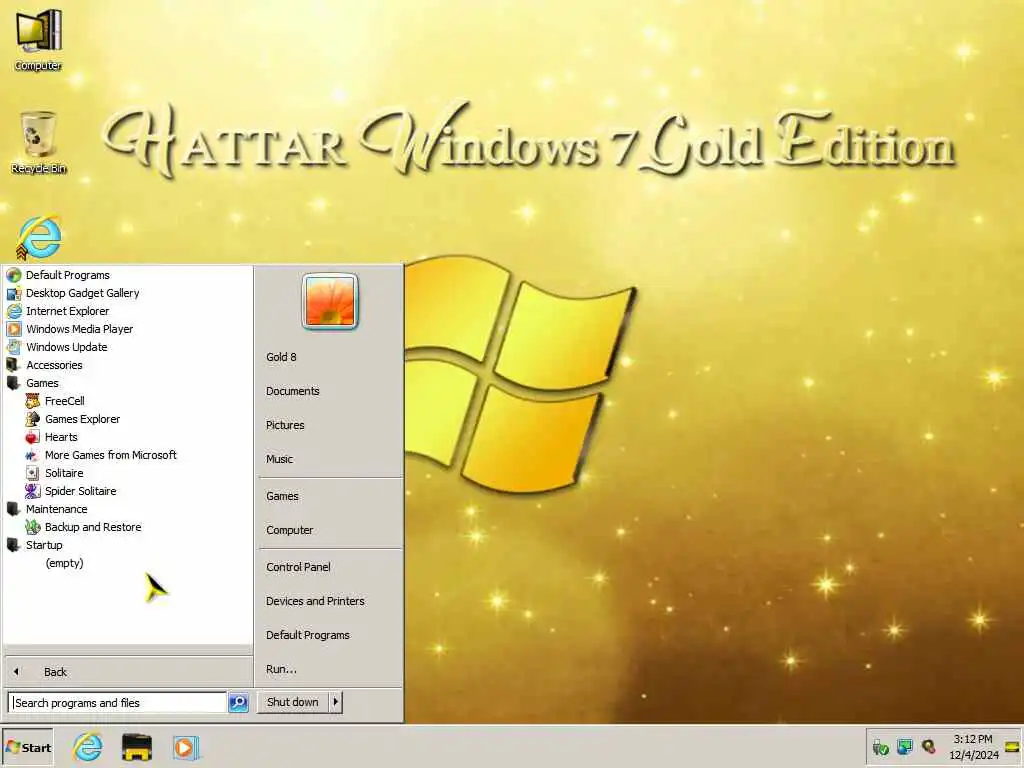This screenshot has width=1024, height=768.
Task: Click the Start button
Action: coord(27,747)
